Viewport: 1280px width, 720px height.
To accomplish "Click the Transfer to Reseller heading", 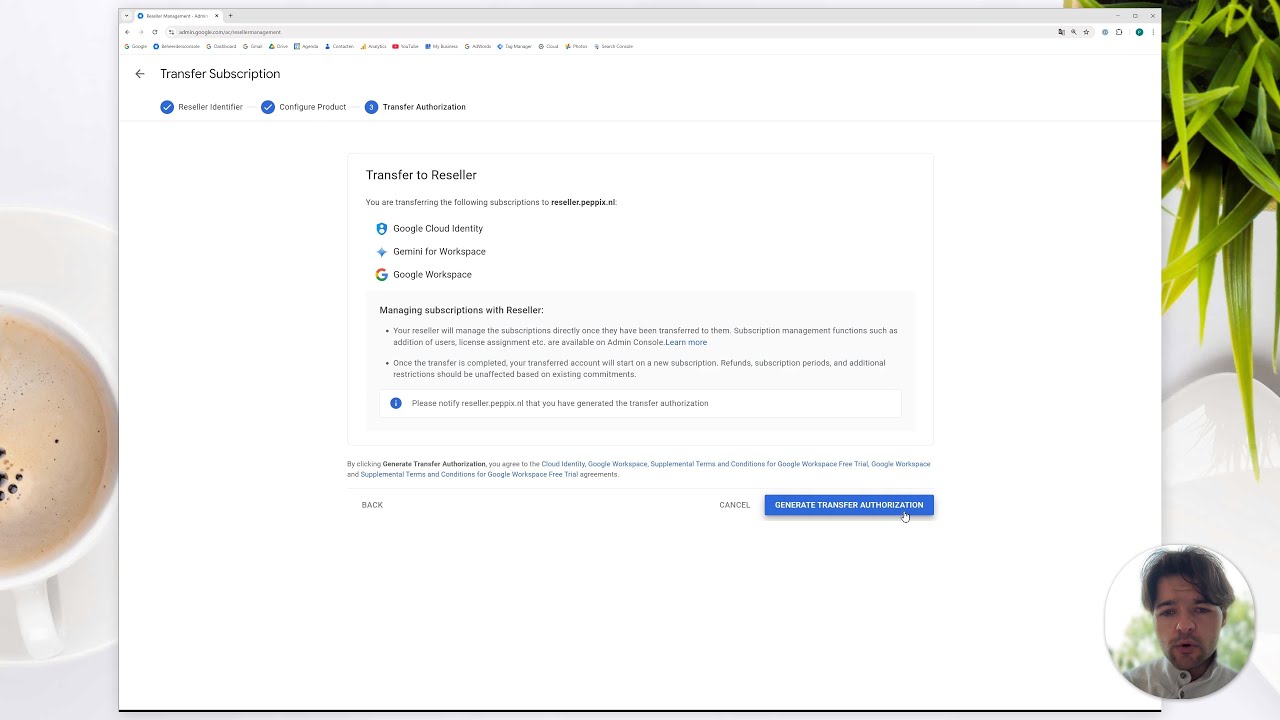I will pyautogui.click(x=421, y=175).
